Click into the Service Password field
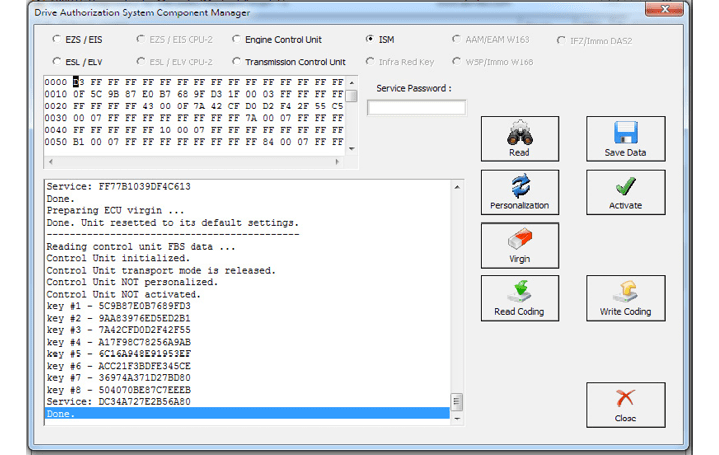This screenshot has width=719, height=455. pos(416,108)
